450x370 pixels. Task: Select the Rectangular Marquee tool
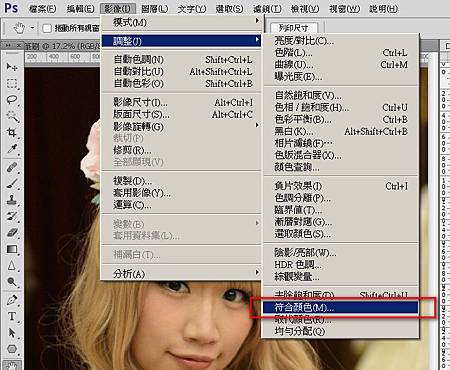click(x=12, y=83)
